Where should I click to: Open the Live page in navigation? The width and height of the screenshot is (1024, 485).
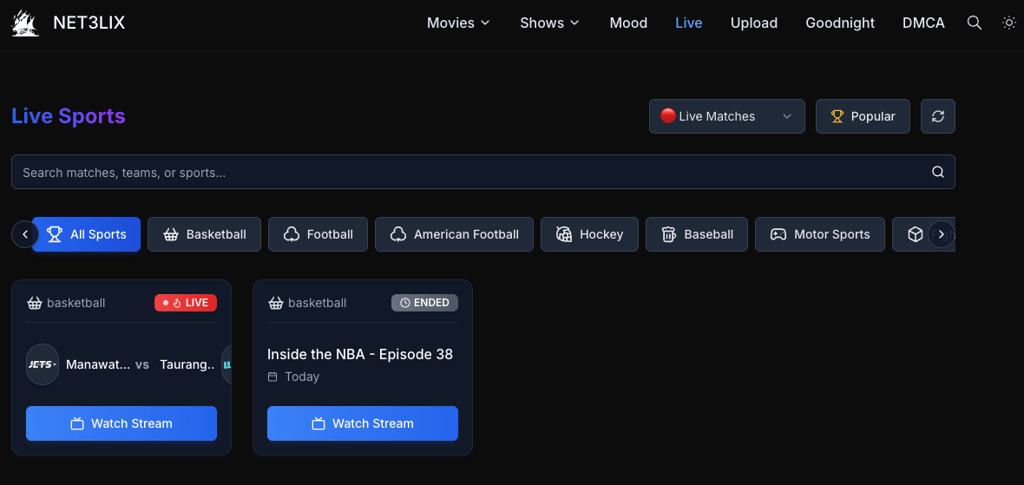pos(688,23)
